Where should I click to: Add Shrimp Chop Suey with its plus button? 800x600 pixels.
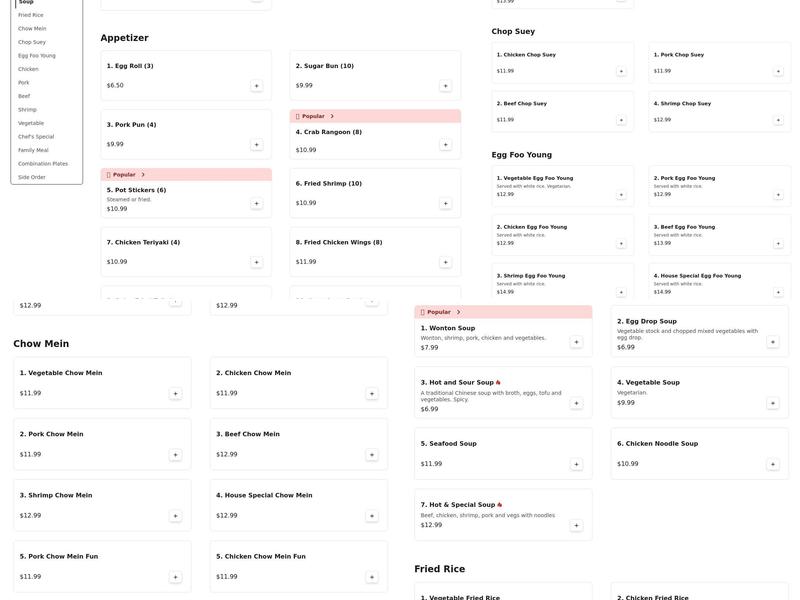778,120
